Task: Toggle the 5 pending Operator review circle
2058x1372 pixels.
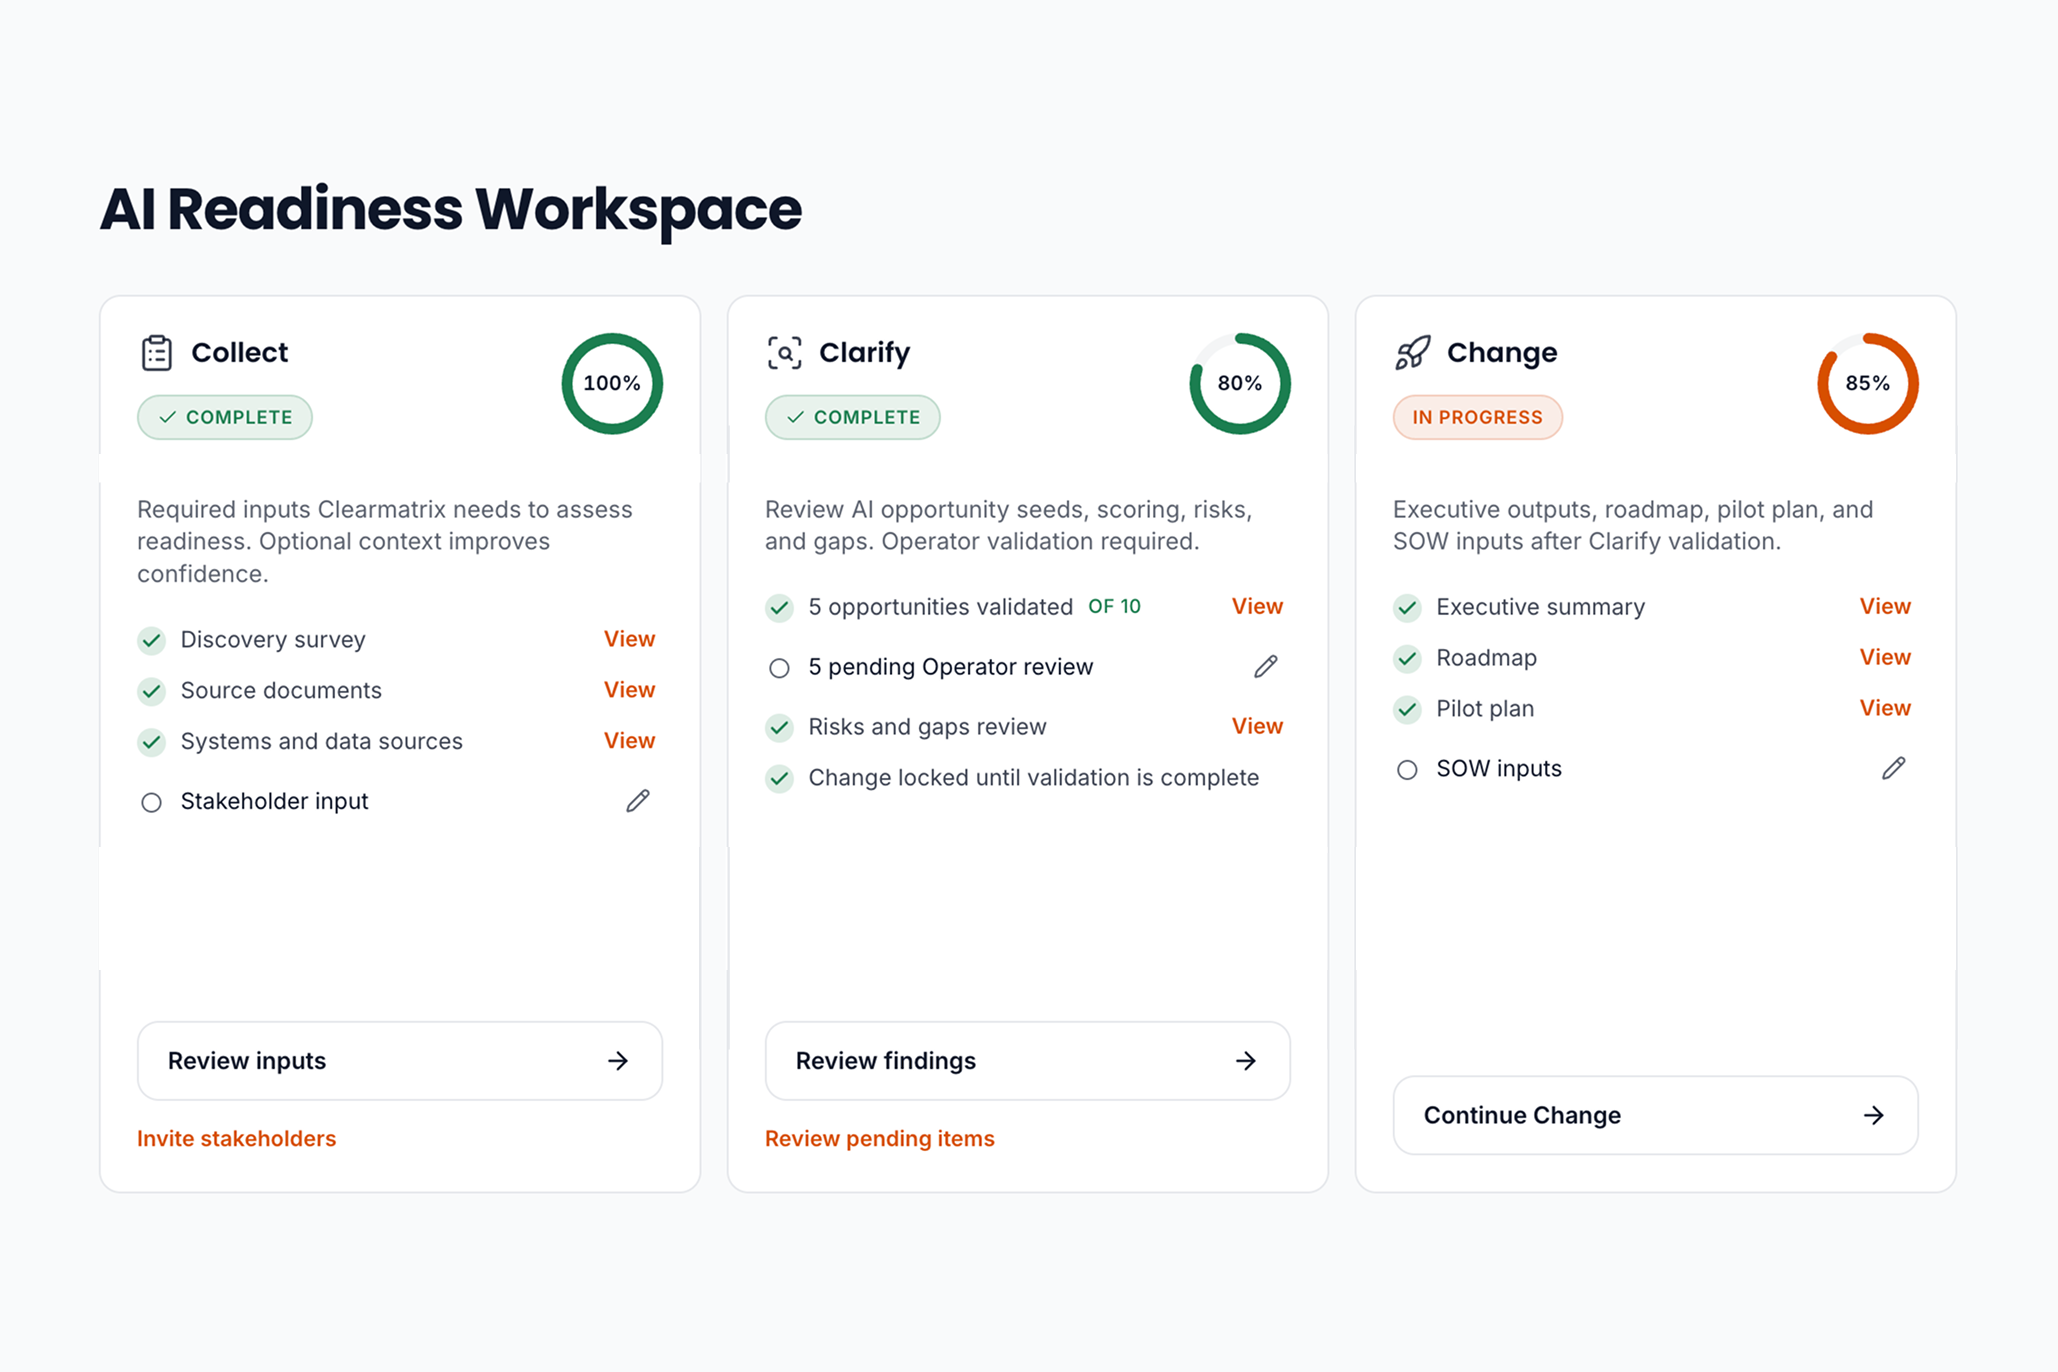Action: (780, 668)
